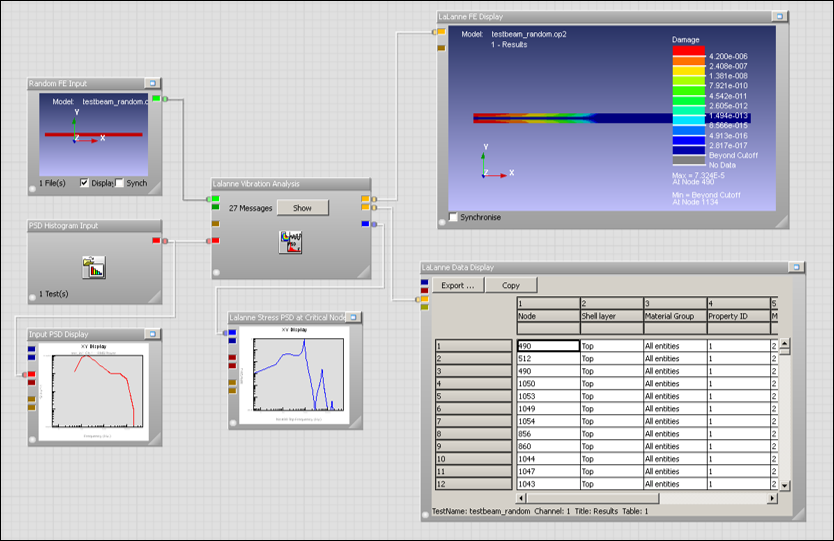Click the red beam model in Random FE Input
Image resolution: width=834 pixels, height=541 pixels.
[94, 135]
